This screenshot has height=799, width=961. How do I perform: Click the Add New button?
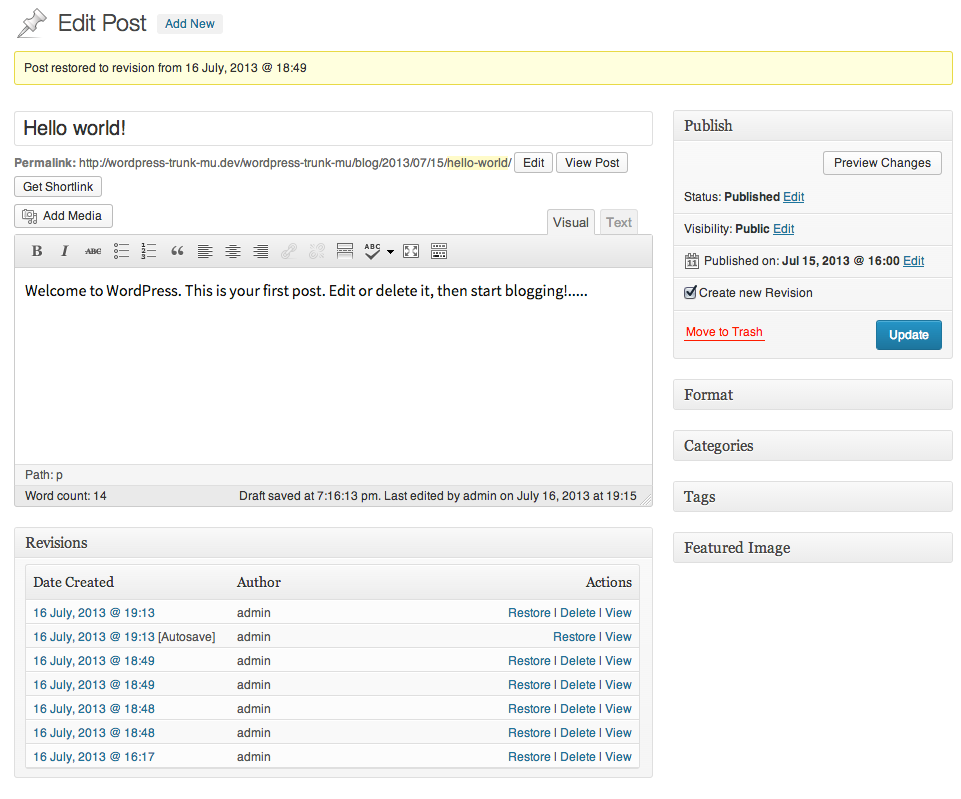pyautogui.click(x=190, y=24)
